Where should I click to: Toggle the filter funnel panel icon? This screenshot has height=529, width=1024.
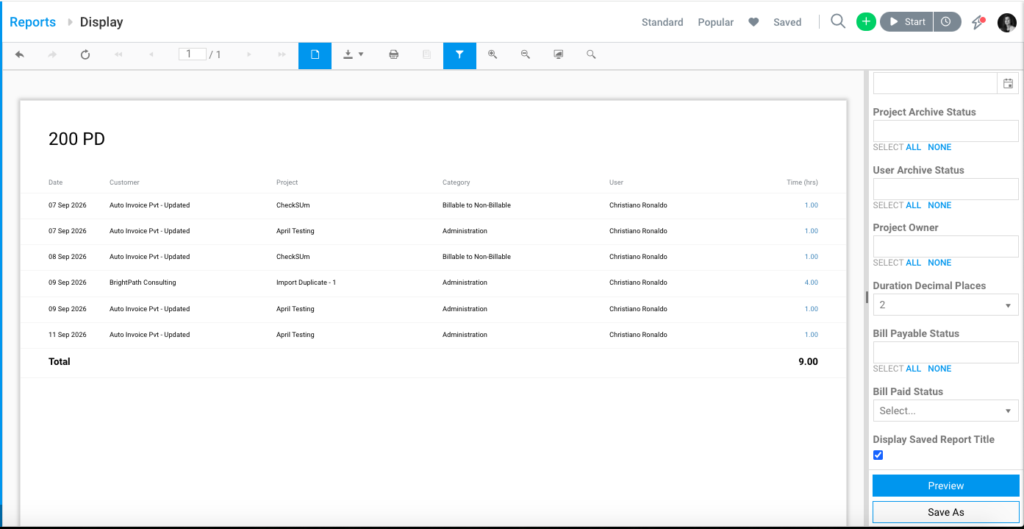coord(460,56)
